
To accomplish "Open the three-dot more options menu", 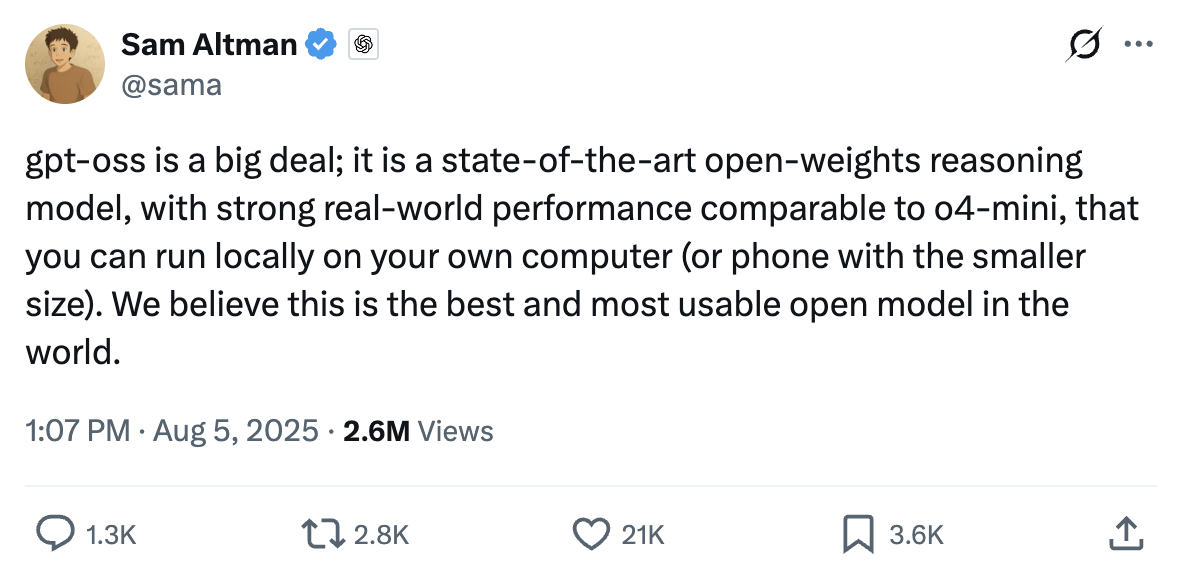I will (x=1139, y=44).
